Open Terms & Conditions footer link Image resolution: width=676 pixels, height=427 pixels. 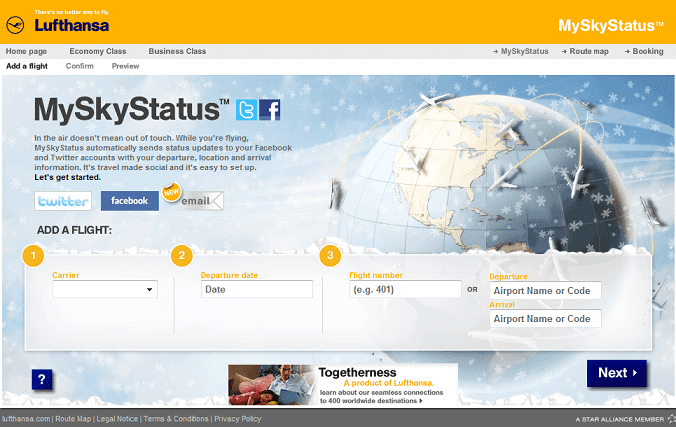click(176, 419)
